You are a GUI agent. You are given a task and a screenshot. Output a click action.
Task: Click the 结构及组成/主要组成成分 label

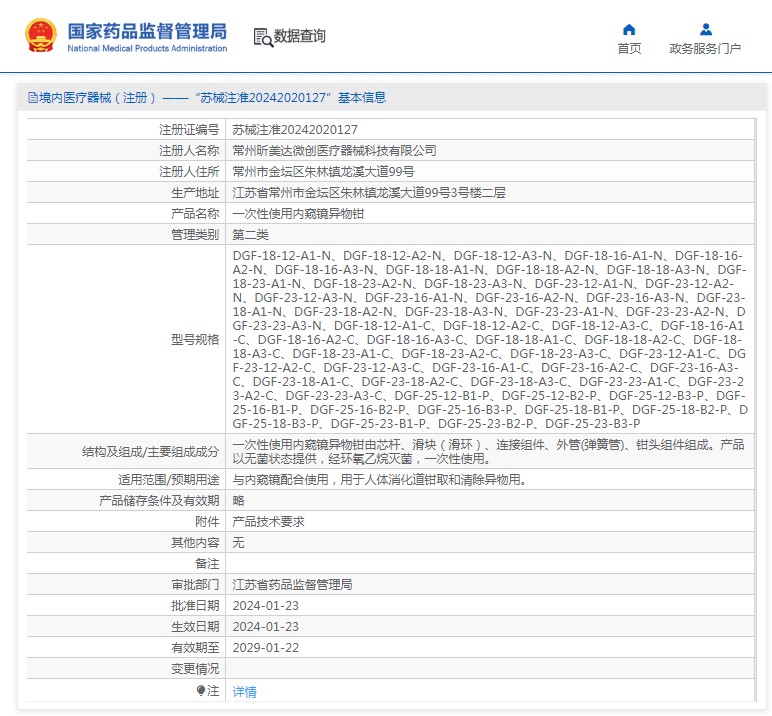[x=151, y=452]
